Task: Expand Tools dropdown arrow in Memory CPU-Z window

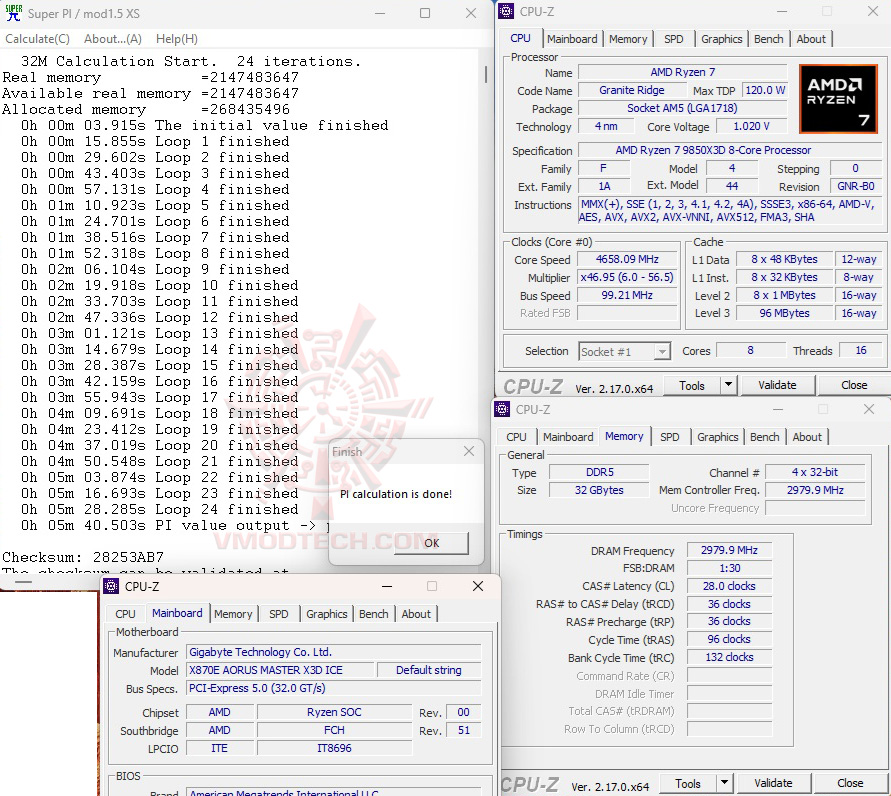Action: pos(725,784)
